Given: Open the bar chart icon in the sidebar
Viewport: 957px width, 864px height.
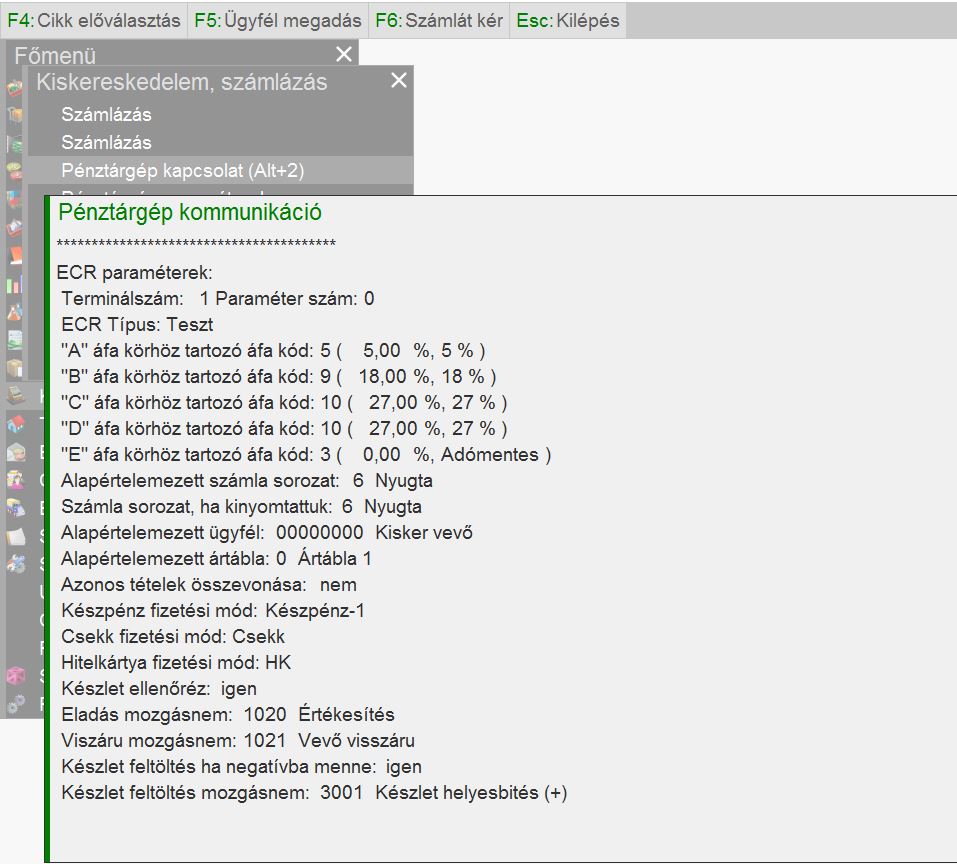Looking at the screenshot, I should (x=15, y=284).
